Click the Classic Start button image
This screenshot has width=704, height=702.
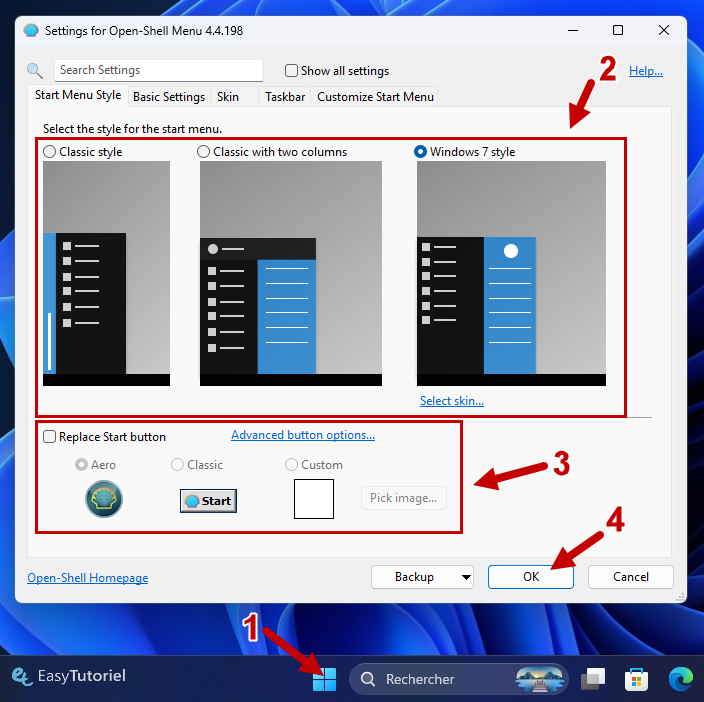(208, 500)
